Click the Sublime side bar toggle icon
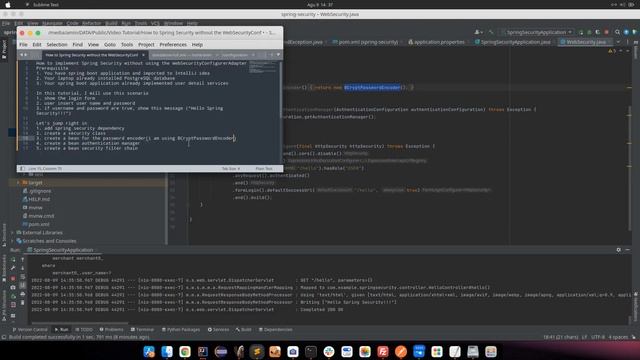 [22, 169]
